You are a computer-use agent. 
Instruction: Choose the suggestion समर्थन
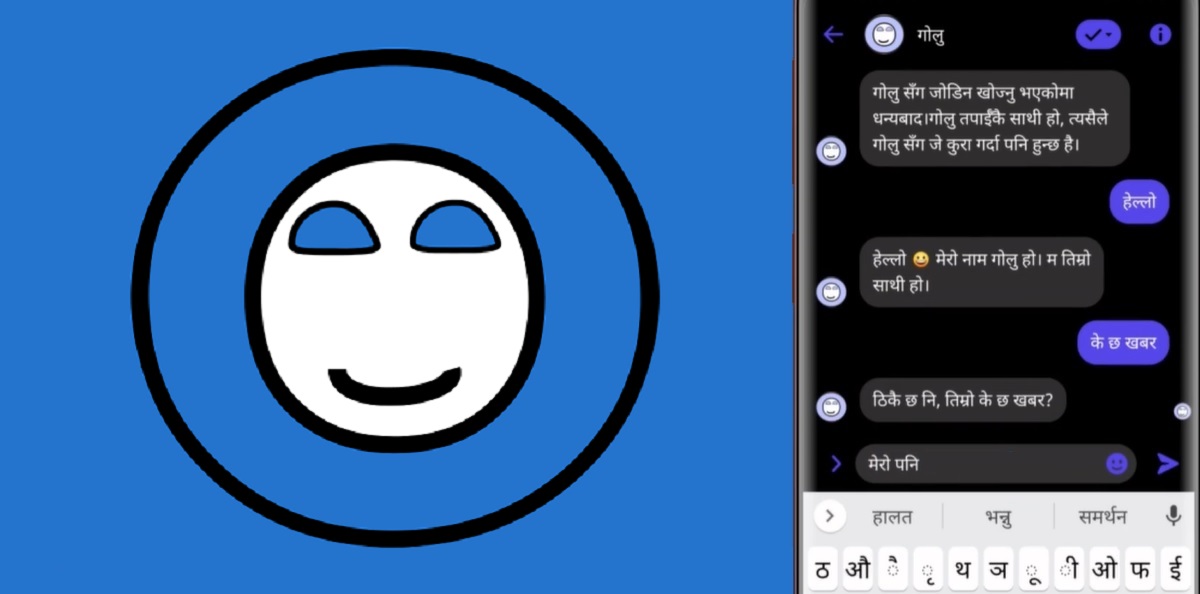coord(1102,517)
